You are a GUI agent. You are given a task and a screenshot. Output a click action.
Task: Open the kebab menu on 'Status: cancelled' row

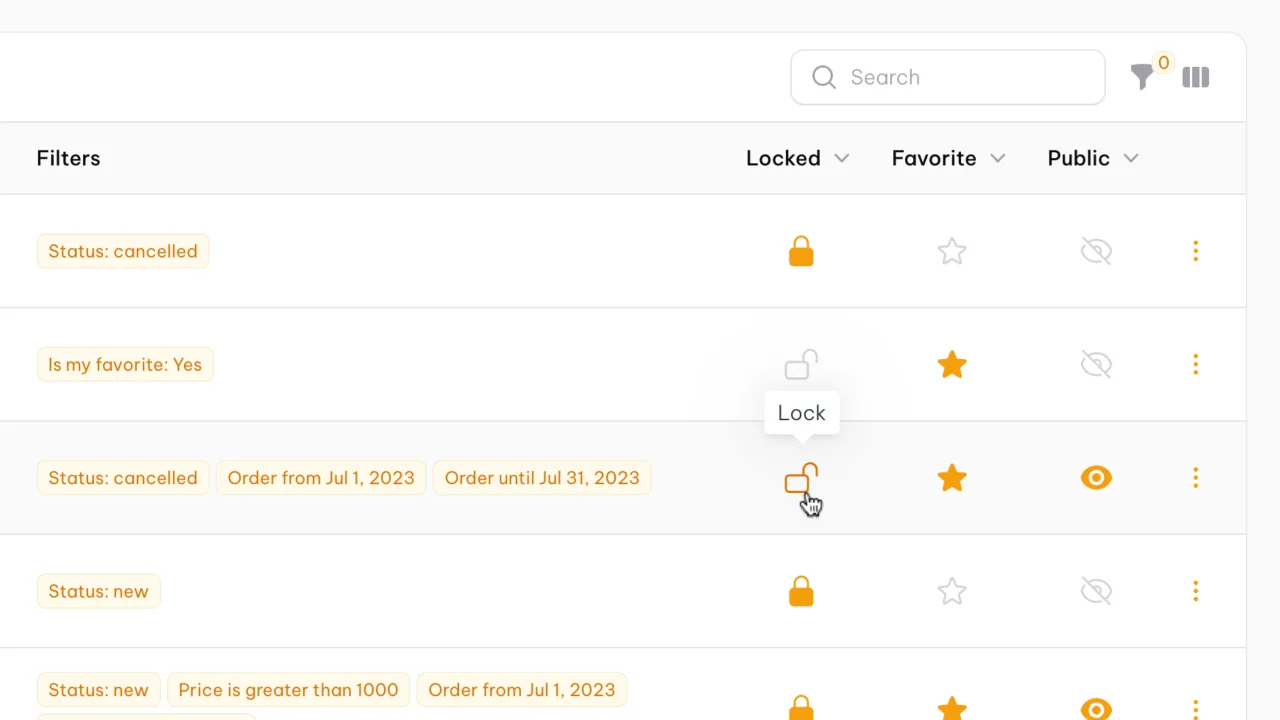point(1196,251)
